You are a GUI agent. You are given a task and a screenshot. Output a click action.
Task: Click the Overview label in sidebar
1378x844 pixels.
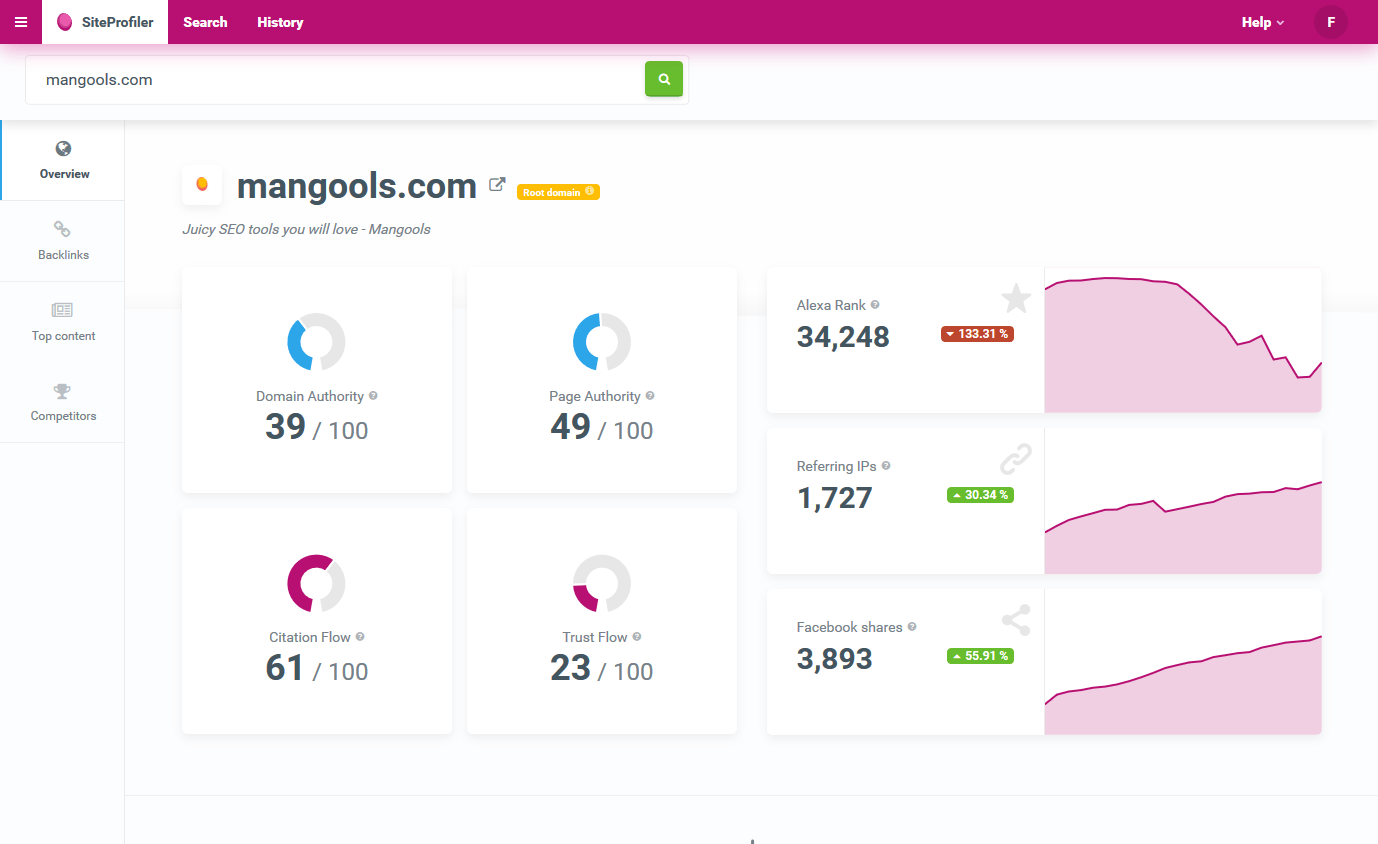click(64, 174)
